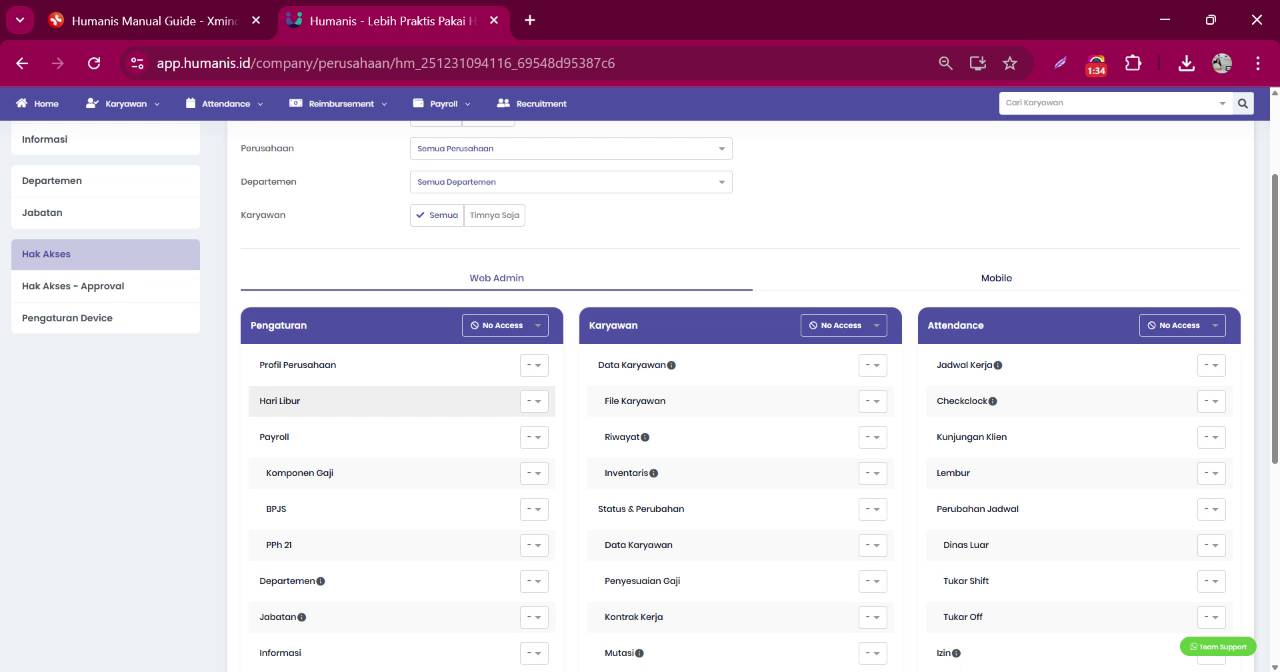
Task: Open Pengaturan Device in the sidebar
Action: coord(105,318)
